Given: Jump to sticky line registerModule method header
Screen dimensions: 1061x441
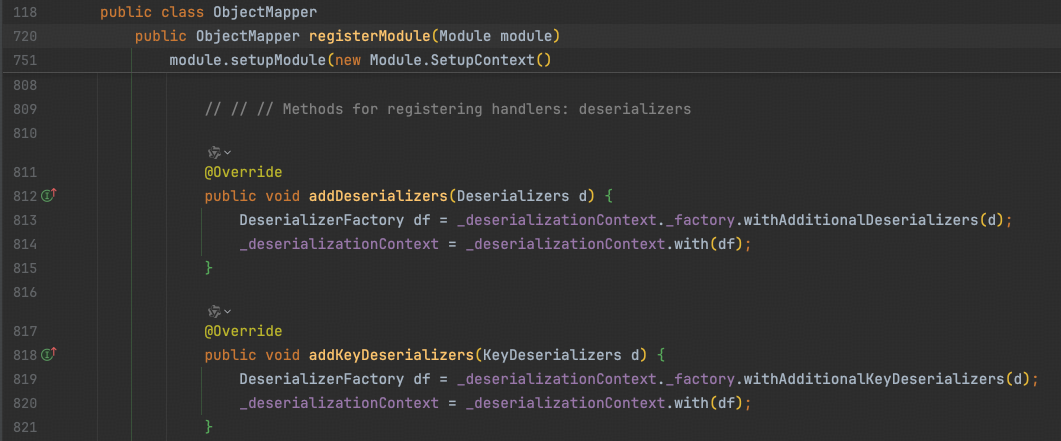Looking at the screenshot, I should pos(346,37).
